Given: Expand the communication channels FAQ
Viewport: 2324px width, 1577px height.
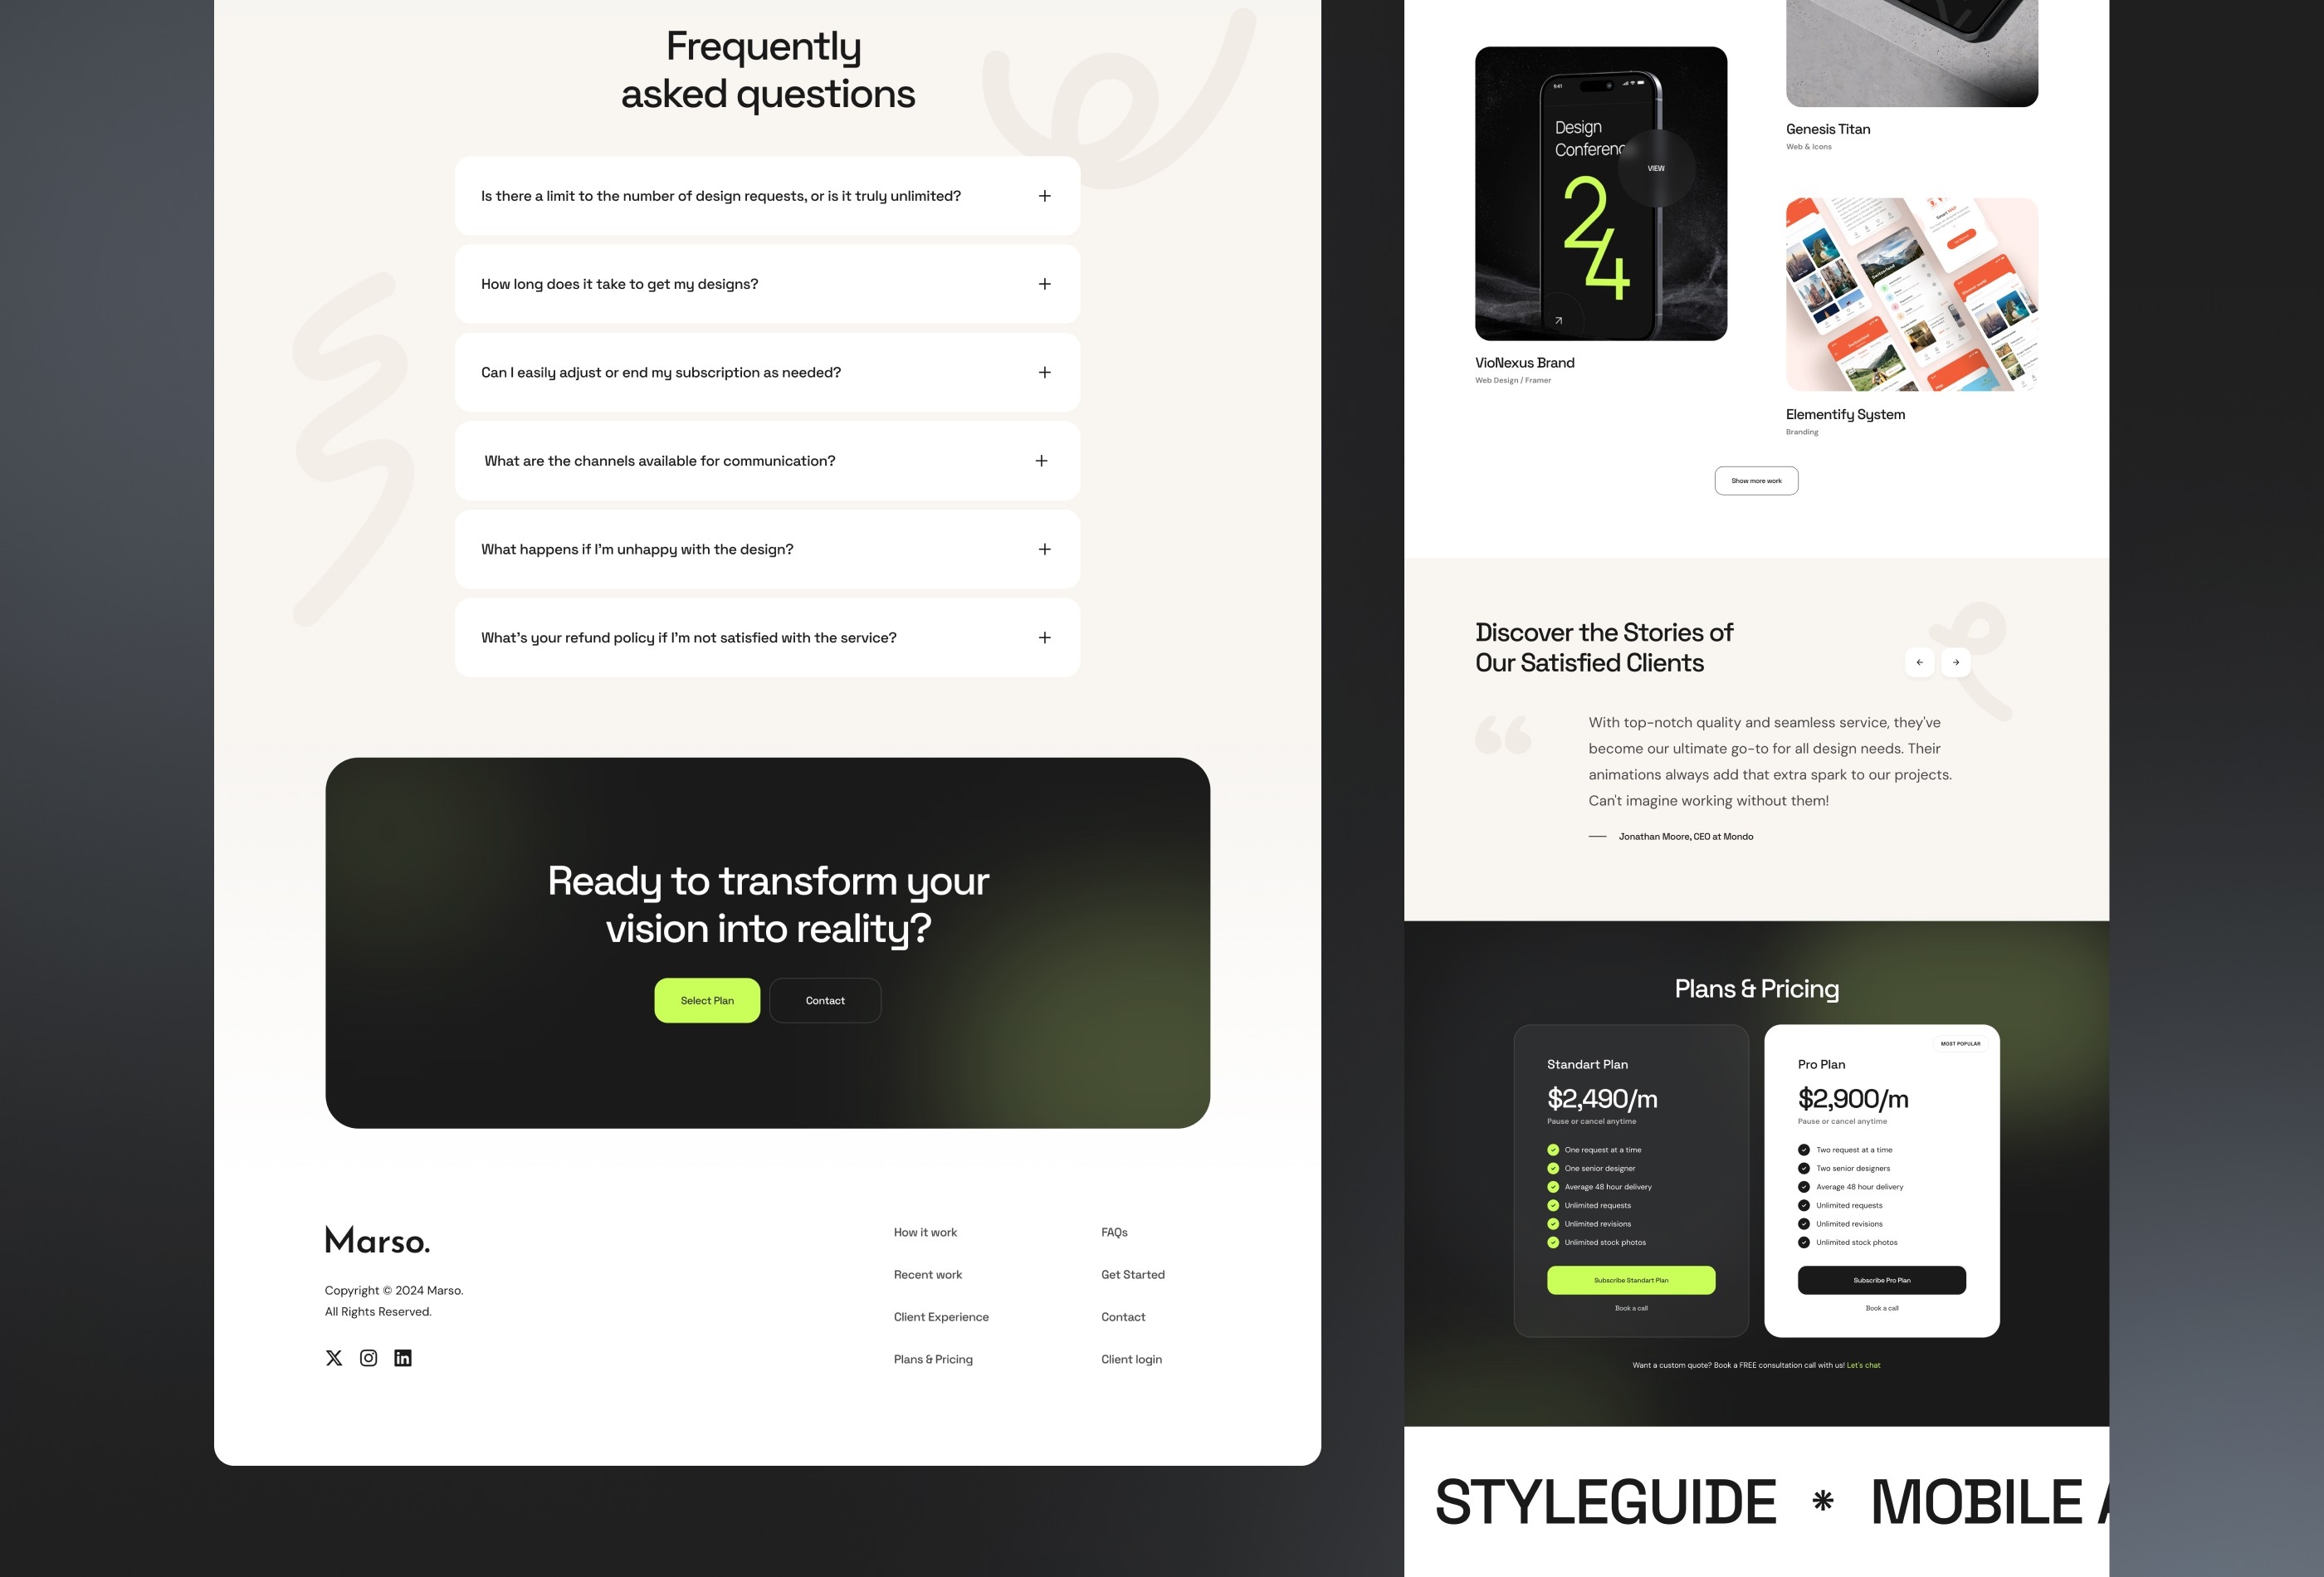Looking at the screenshot, I should point(1042,459).
